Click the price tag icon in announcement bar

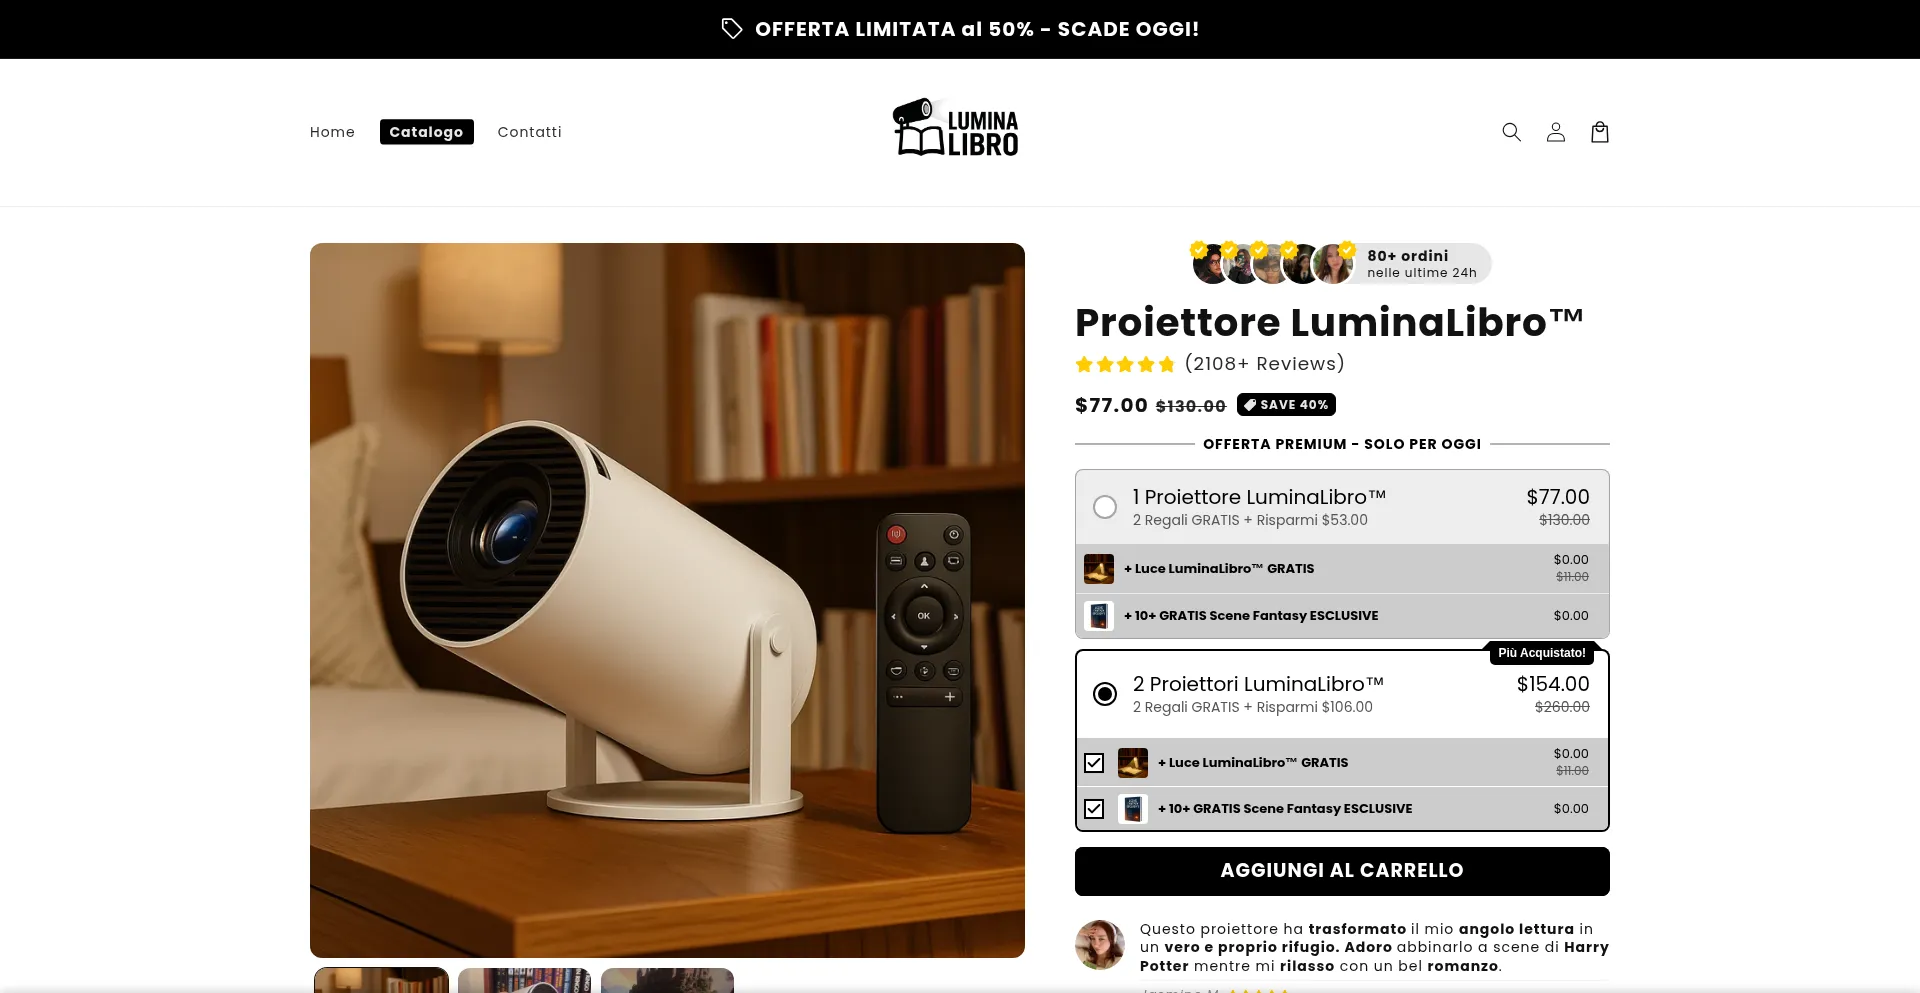[732, 29]
